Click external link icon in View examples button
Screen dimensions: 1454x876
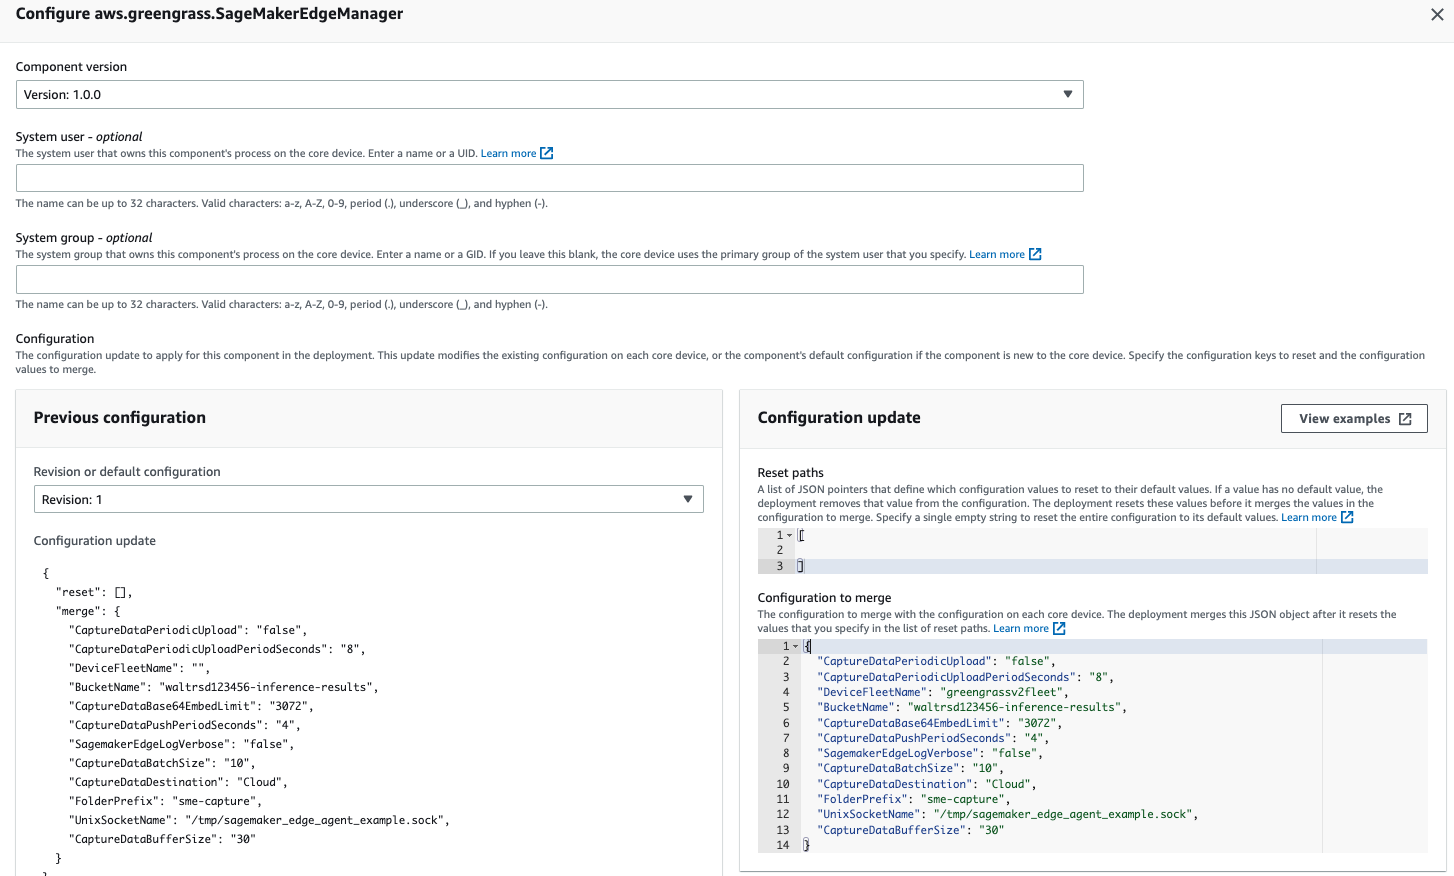click(x=1405, y=419)
